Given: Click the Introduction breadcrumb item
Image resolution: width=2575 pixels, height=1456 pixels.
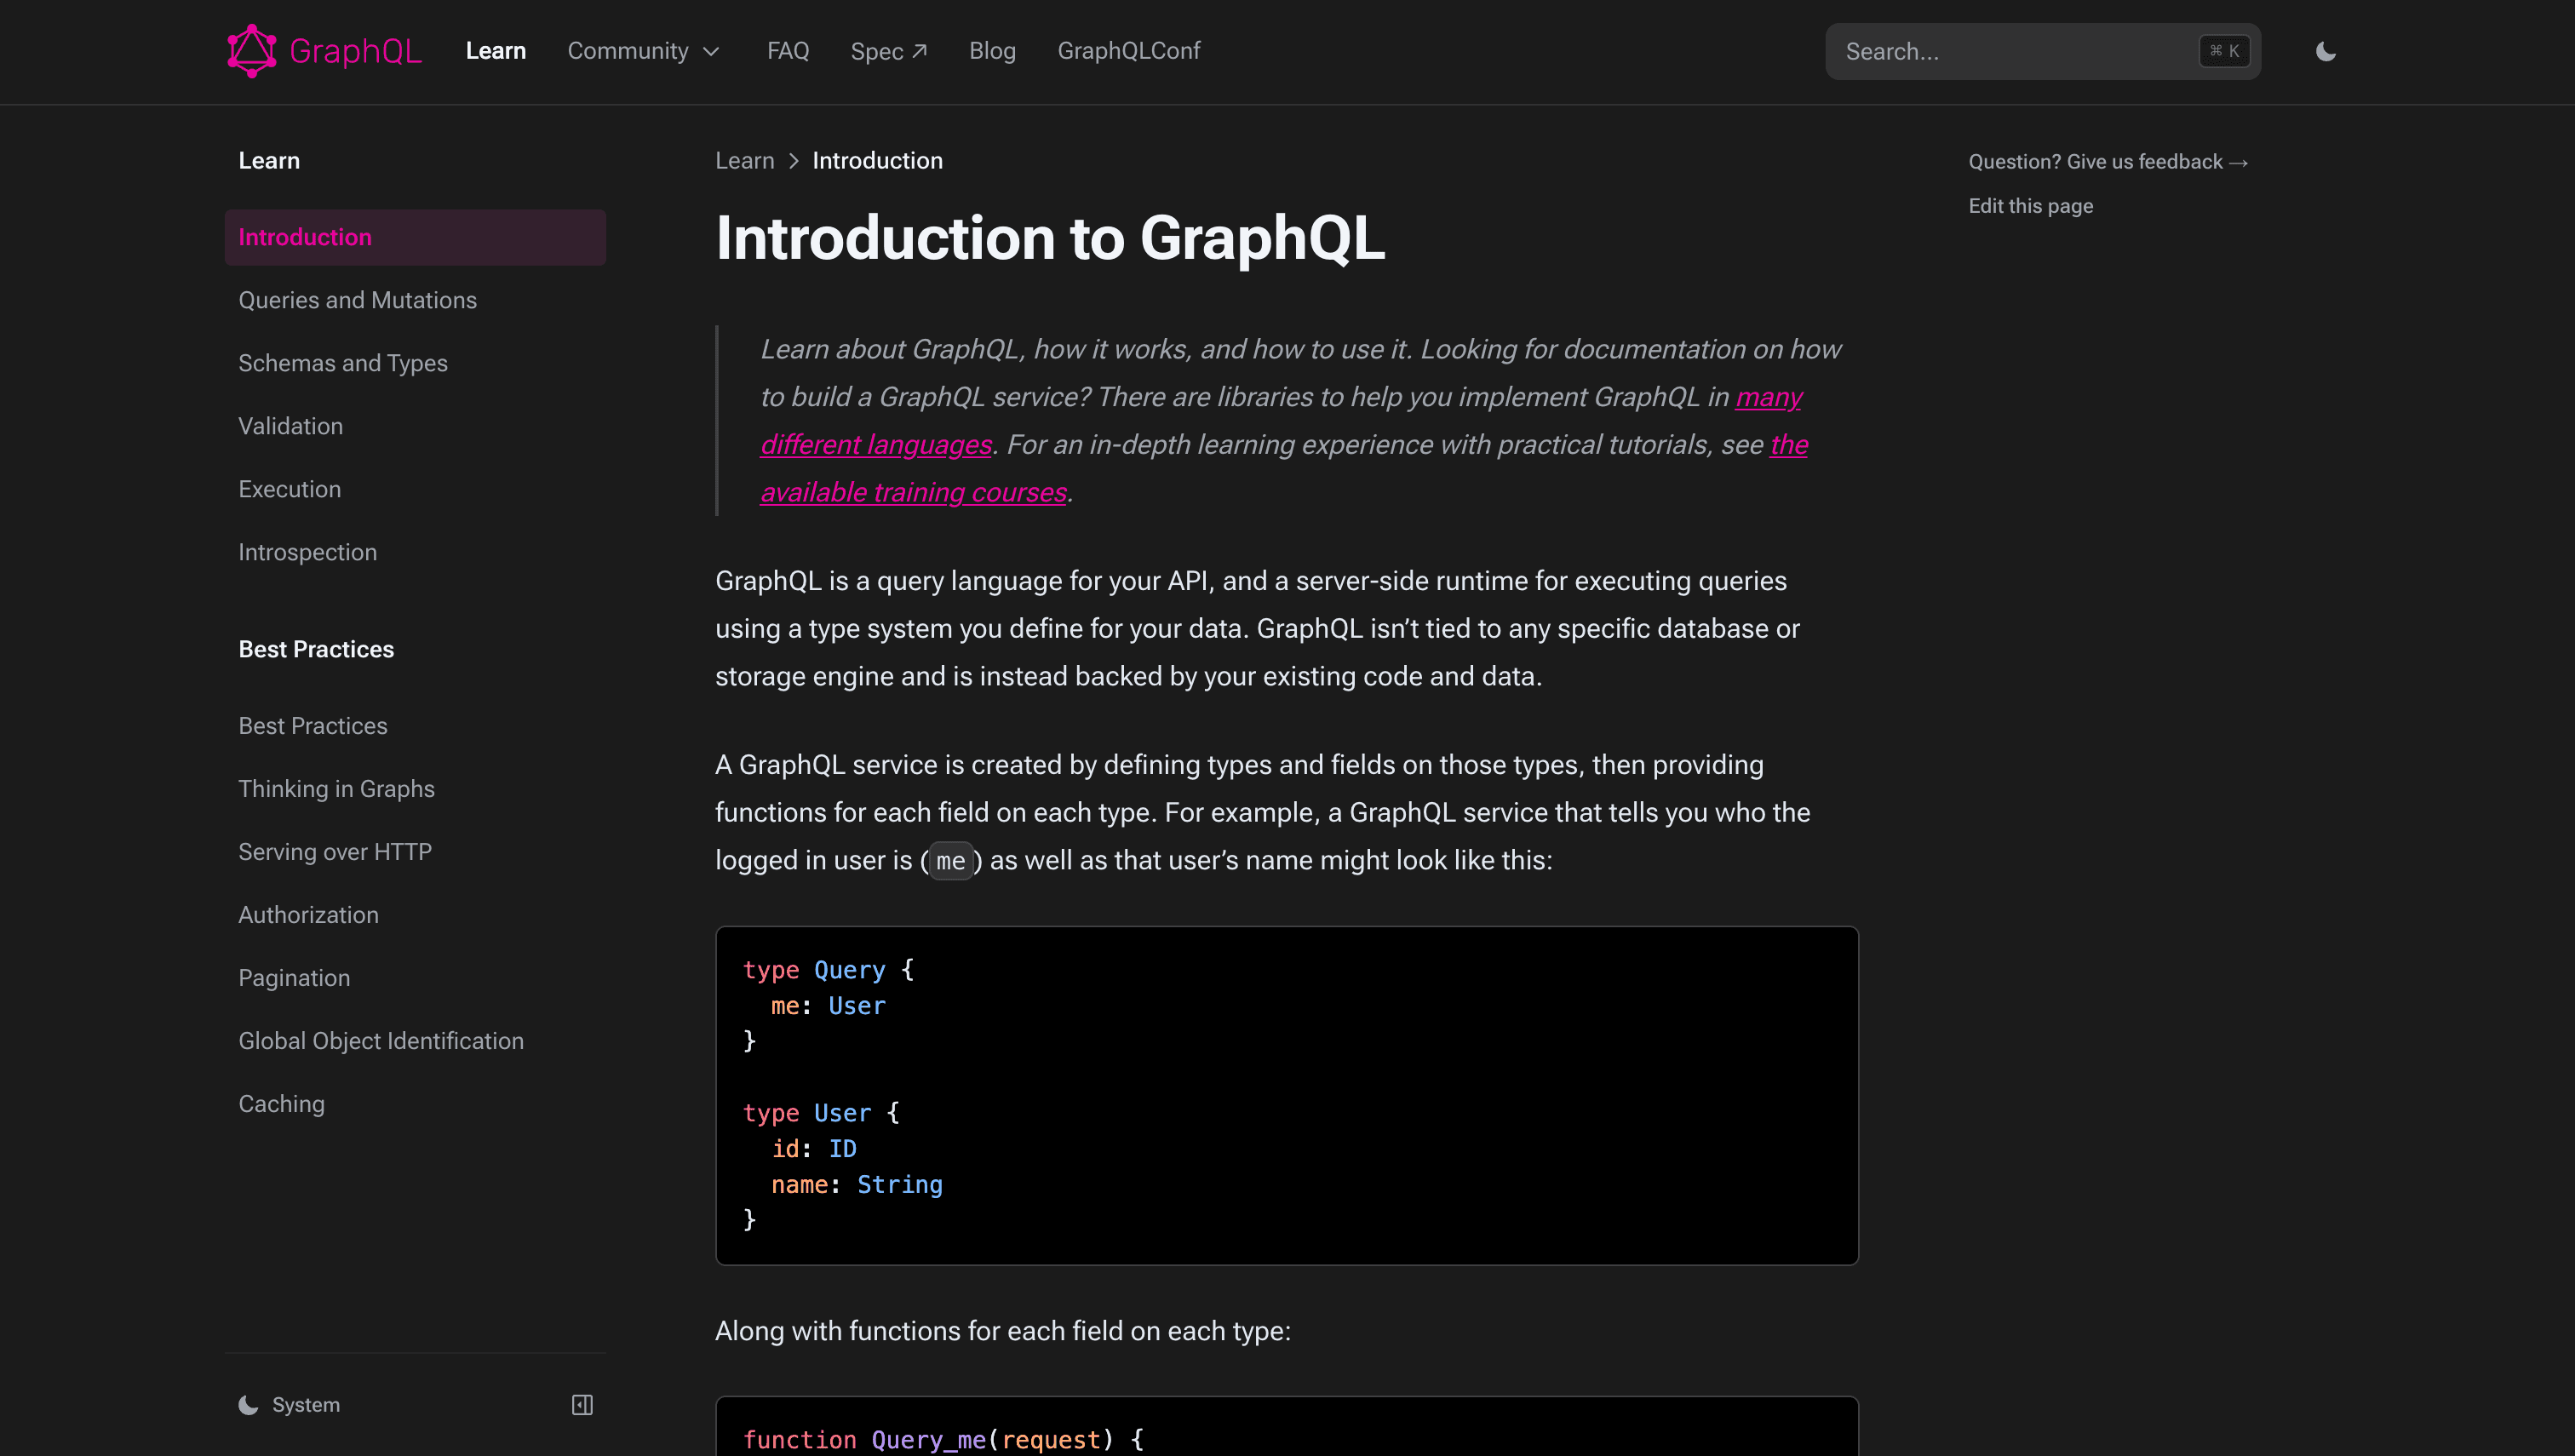Looking at the screenshot, I should coord(877,160).
